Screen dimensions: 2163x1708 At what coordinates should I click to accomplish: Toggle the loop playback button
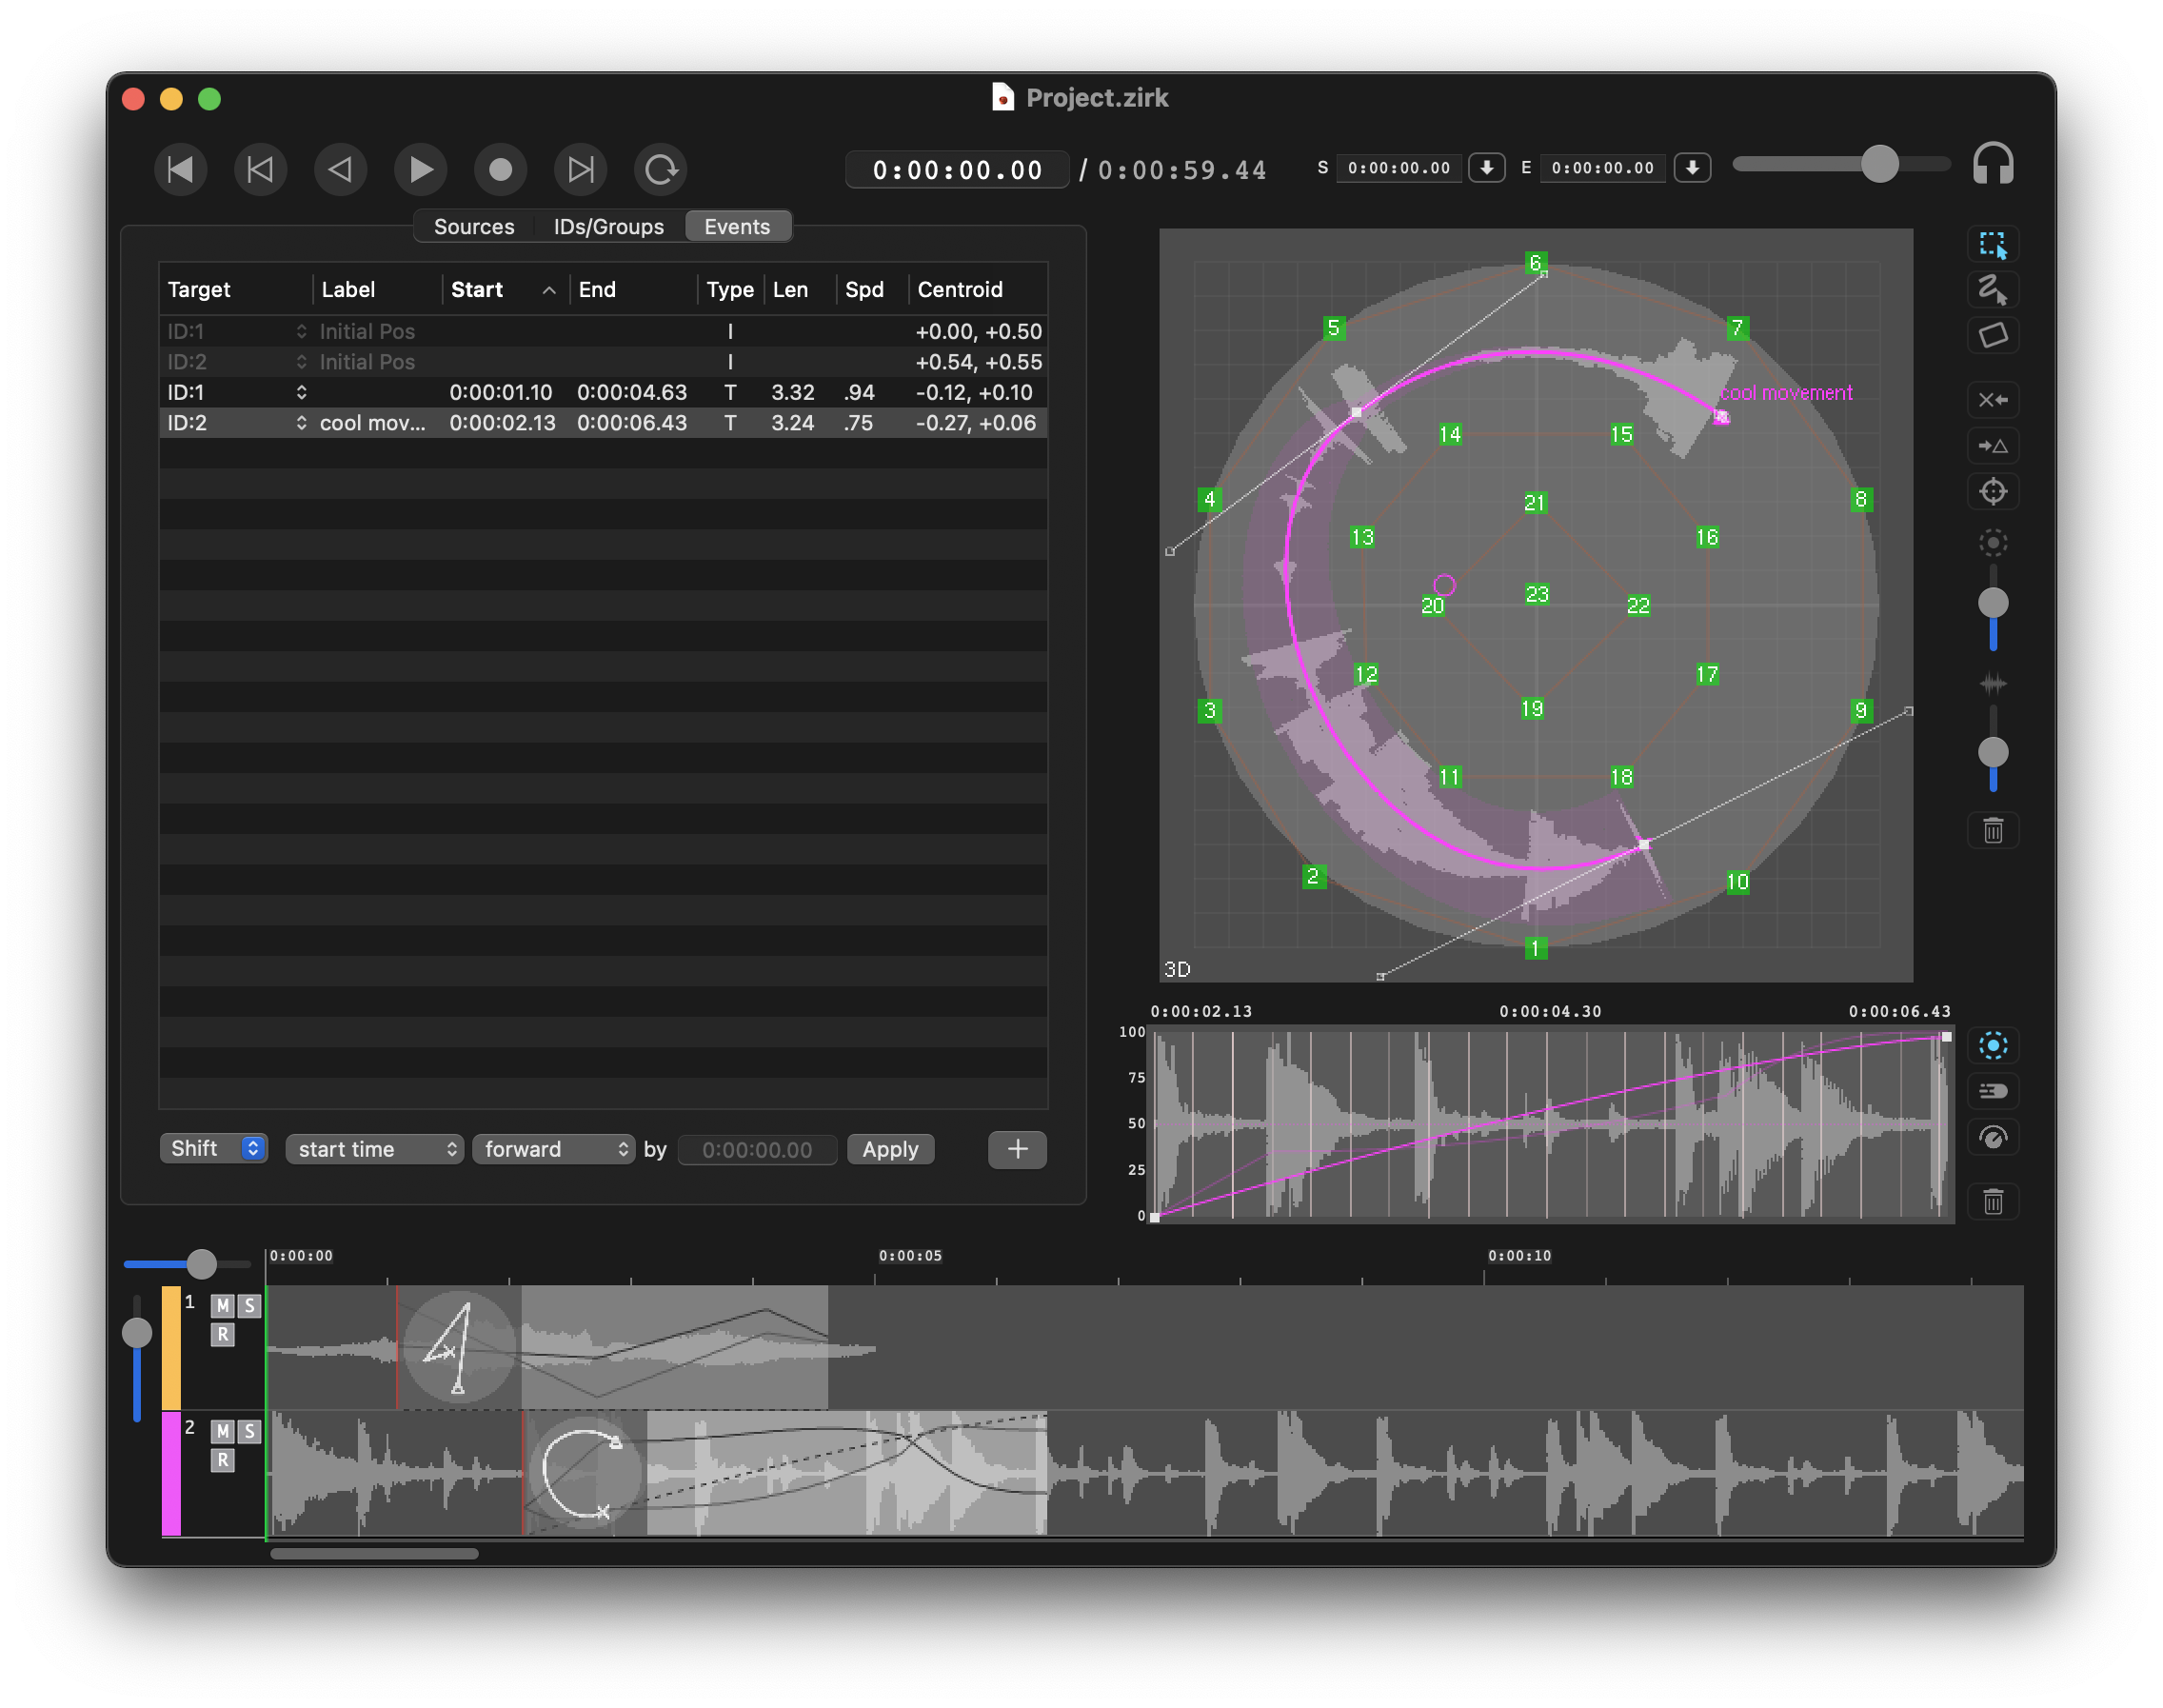coord(660,170)
